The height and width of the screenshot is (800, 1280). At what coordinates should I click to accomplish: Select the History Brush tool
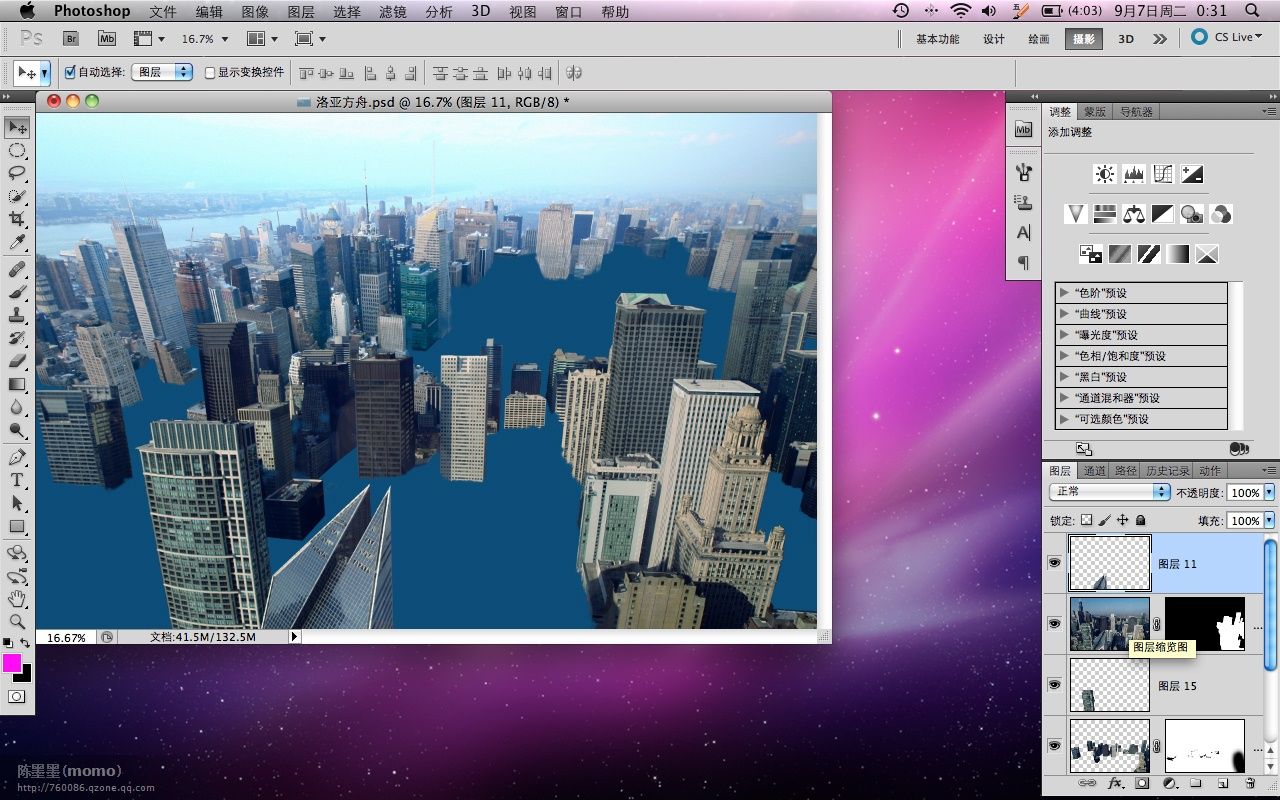point(17,338)
